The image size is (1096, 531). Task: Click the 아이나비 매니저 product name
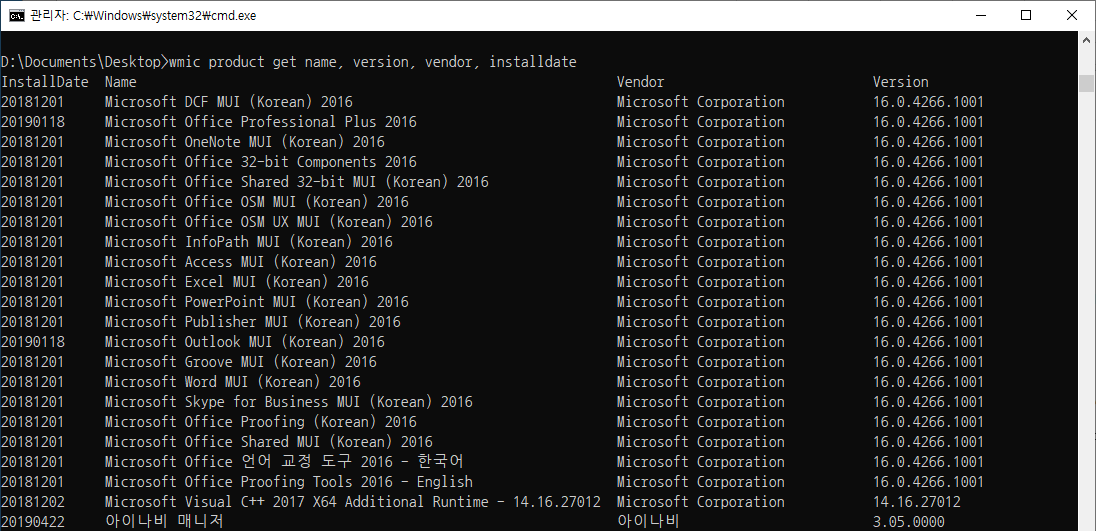click(164, 522)
